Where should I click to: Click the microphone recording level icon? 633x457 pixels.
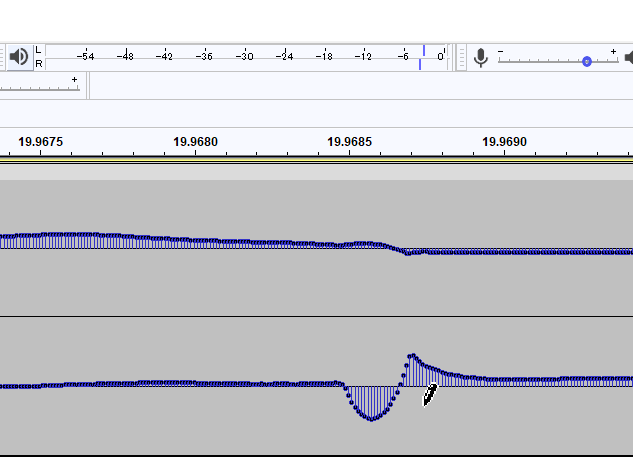pyautogui.click(x=481, y=58)
